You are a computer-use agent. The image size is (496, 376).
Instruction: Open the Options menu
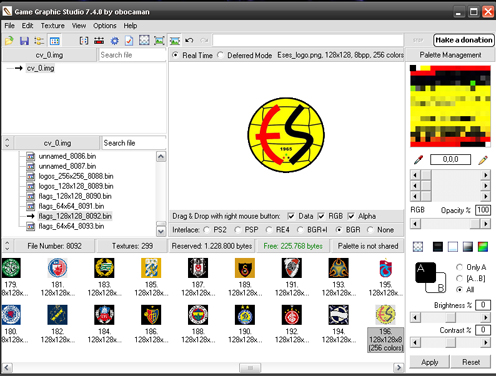click(105, 26)
